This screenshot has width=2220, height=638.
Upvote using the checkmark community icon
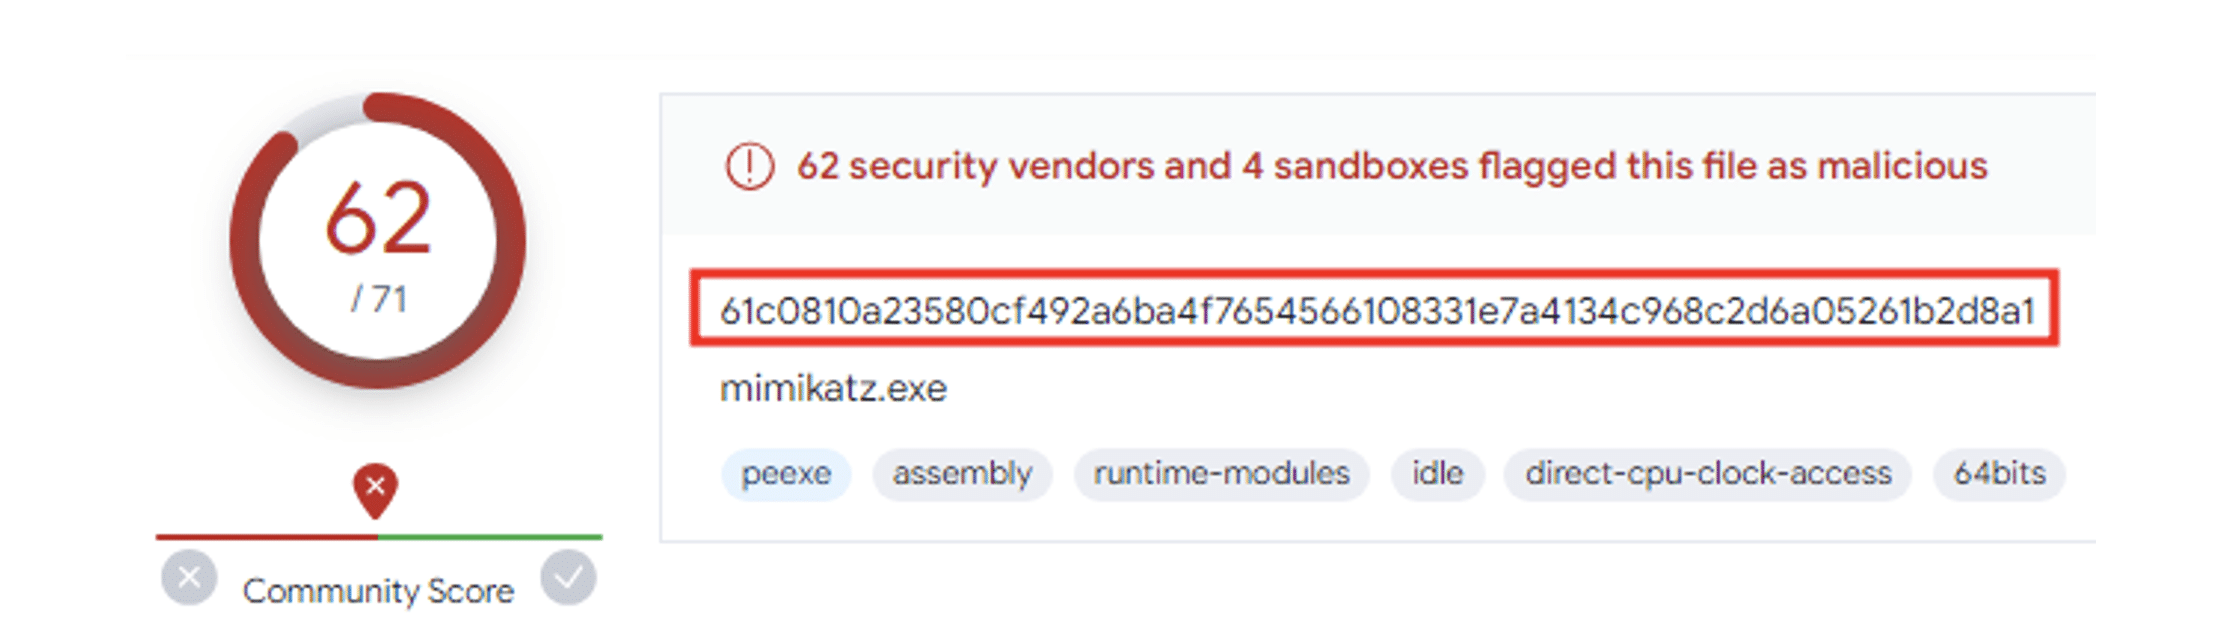pos(568,578)
